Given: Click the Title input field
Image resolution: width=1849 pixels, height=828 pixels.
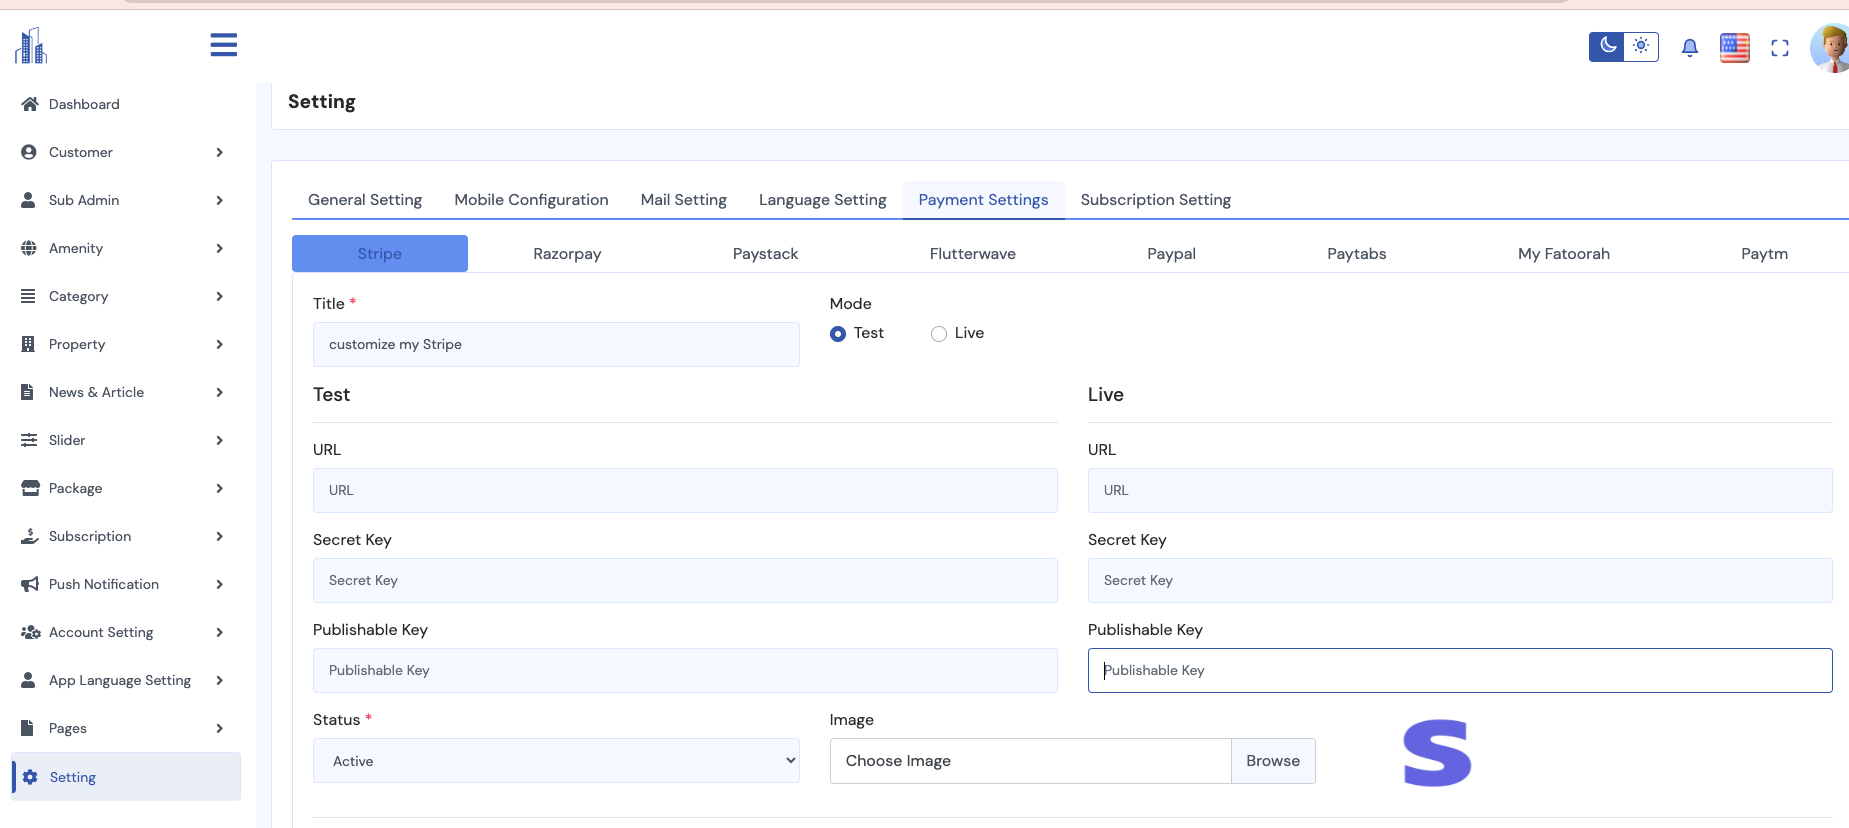Looking at the screenshot, I should pyautogui.click(x=556, y=344).
